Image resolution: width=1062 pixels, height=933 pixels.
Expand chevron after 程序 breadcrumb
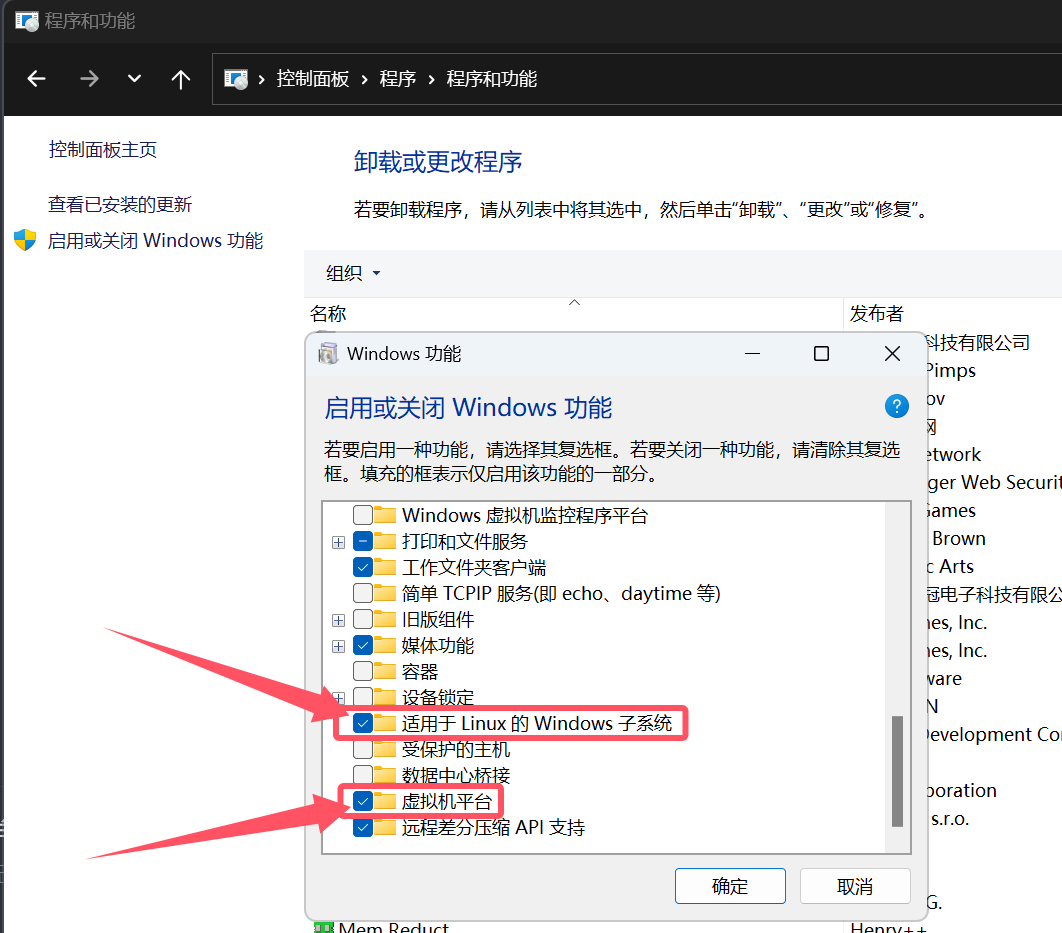[x=431, y=80]
